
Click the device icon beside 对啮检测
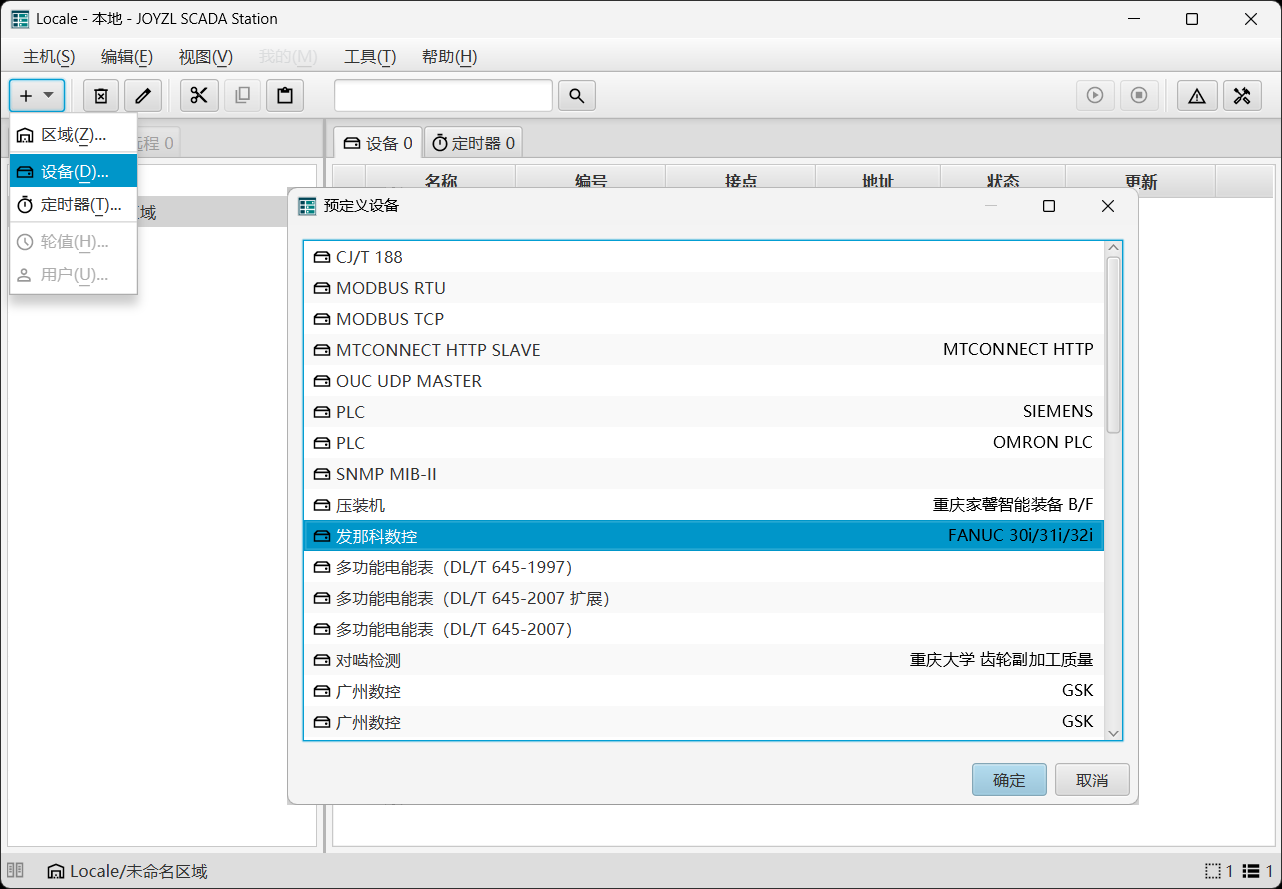pyautogui.click(x=322, y=660)
